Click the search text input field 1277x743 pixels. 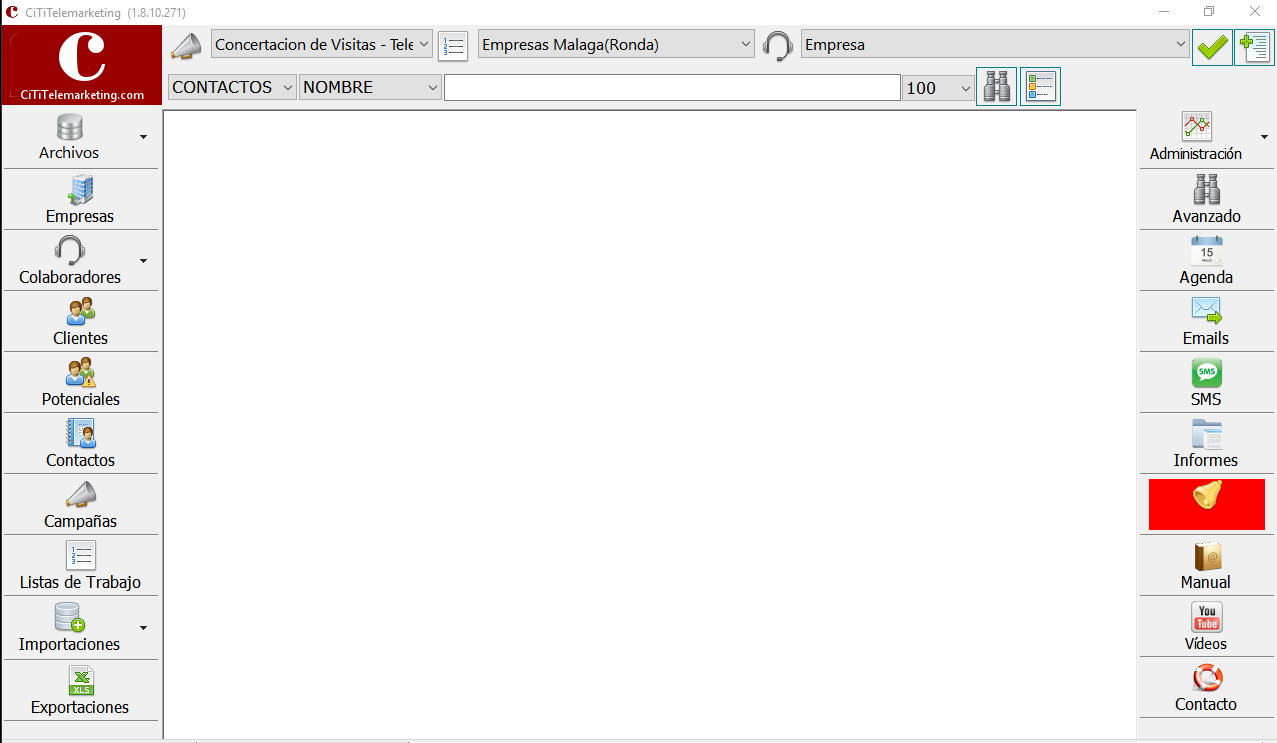click(672, 87)
